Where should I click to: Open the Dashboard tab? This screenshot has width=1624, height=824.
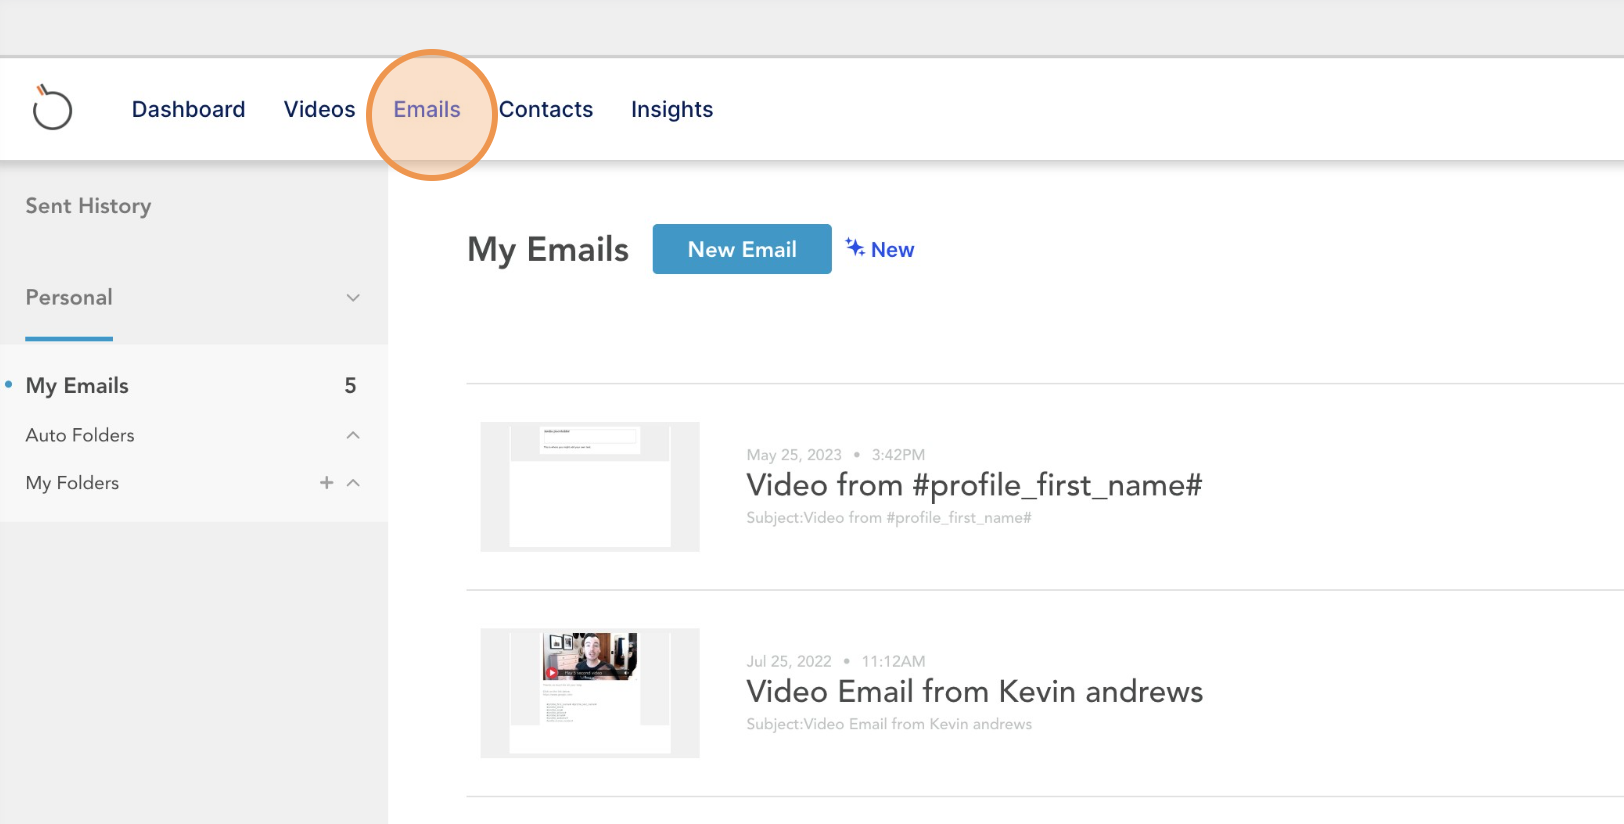click(x=188, y=109)
